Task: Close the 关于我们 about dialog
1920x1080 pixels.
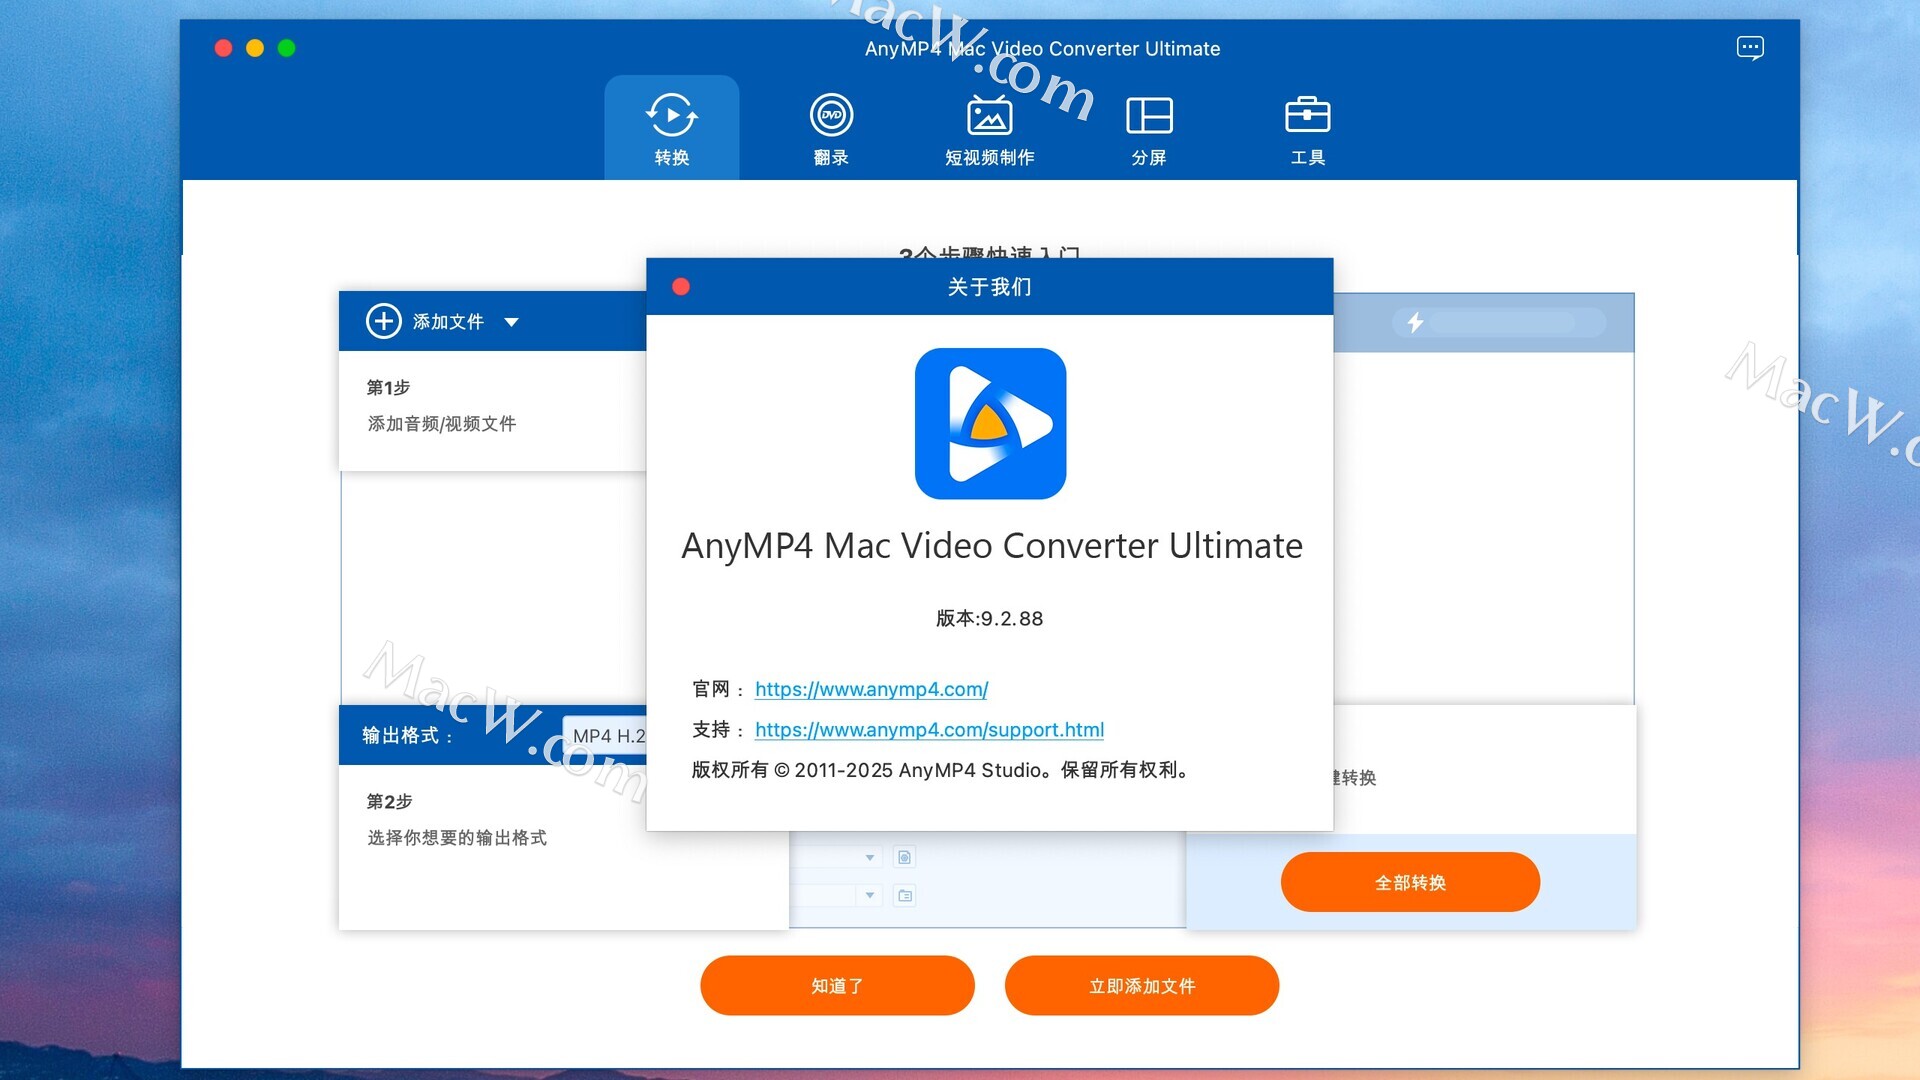Action: click(x=681, y=287)
